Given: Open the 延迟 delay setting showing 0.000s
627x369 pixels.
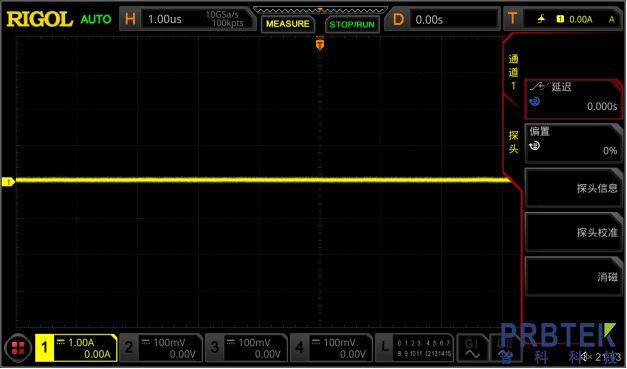Looking at the screenshot, I should point(573,98).
